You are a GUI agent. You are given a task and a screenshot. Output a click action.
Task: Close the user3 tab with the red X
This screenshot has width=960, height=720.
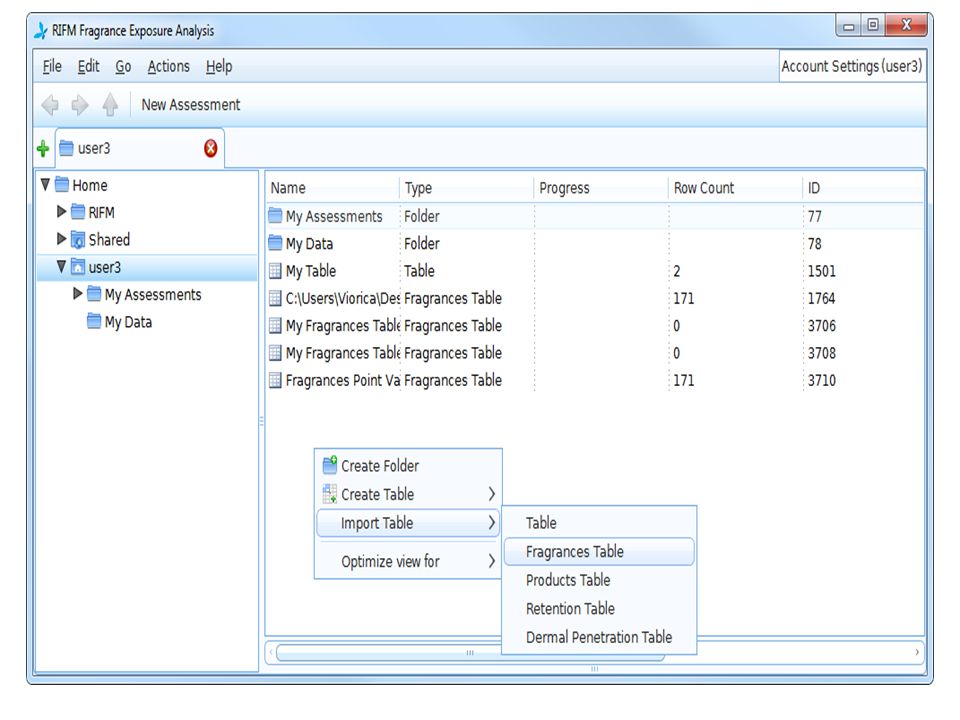point(211,148)
